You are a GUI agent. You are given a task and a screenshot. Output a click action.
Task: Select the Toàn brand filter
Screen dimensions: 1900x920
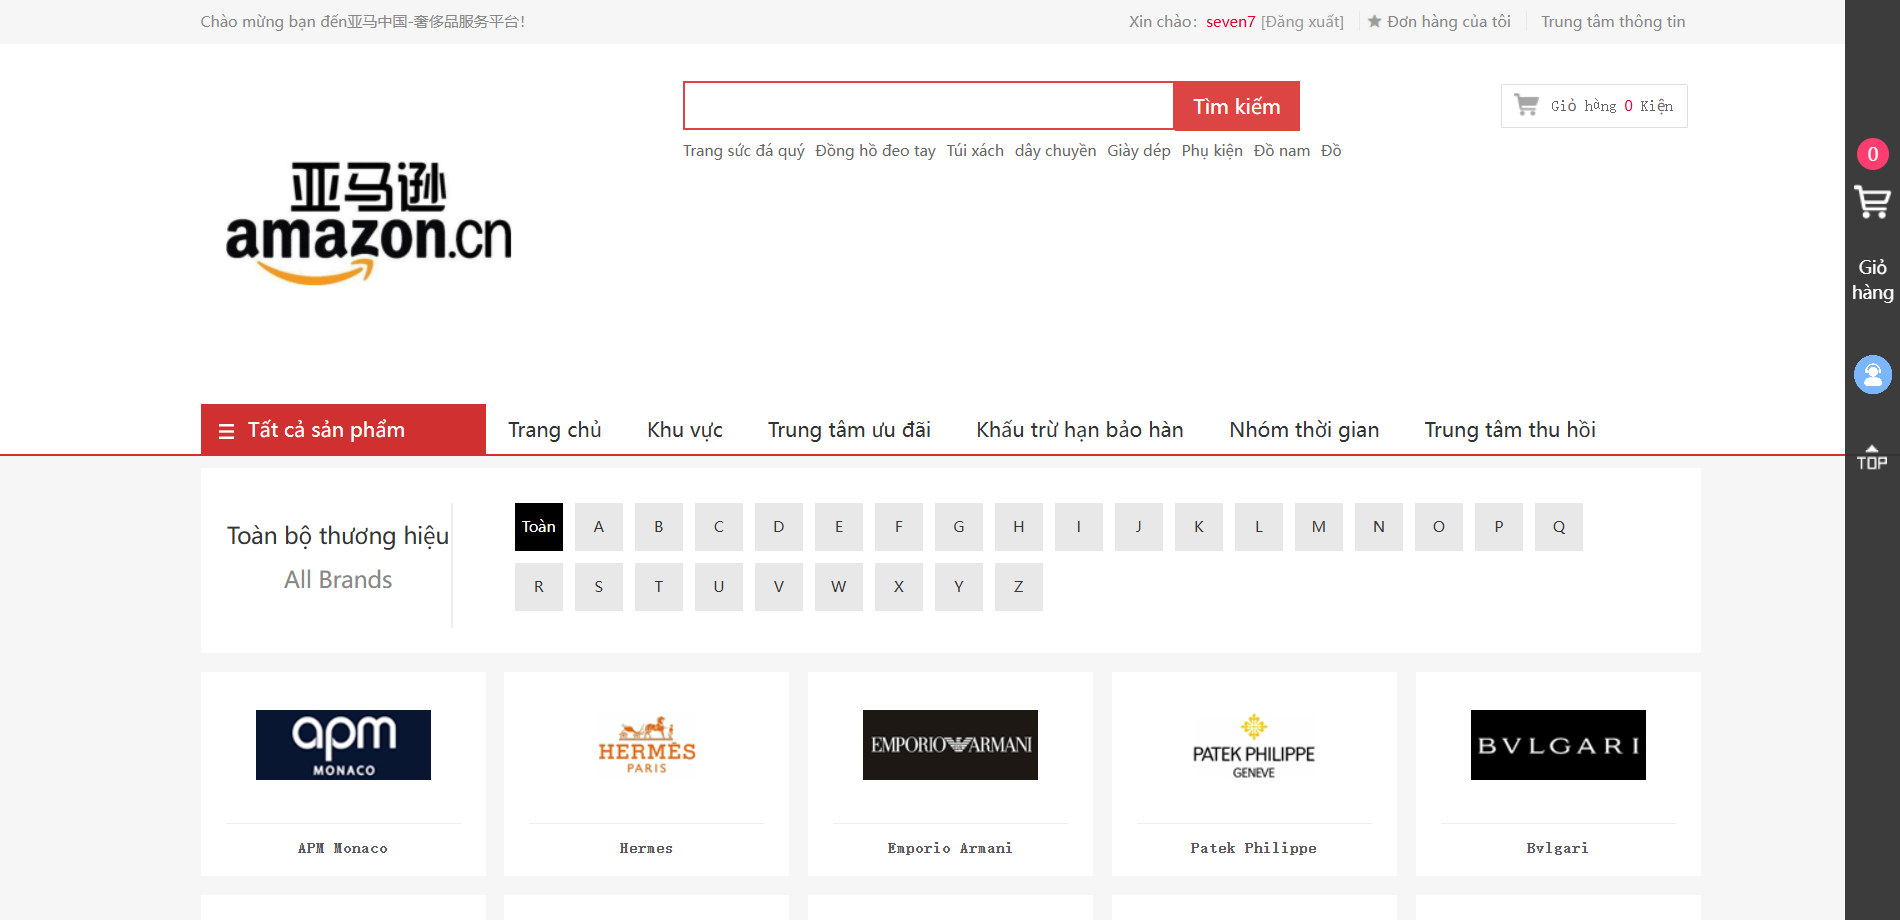539,527
